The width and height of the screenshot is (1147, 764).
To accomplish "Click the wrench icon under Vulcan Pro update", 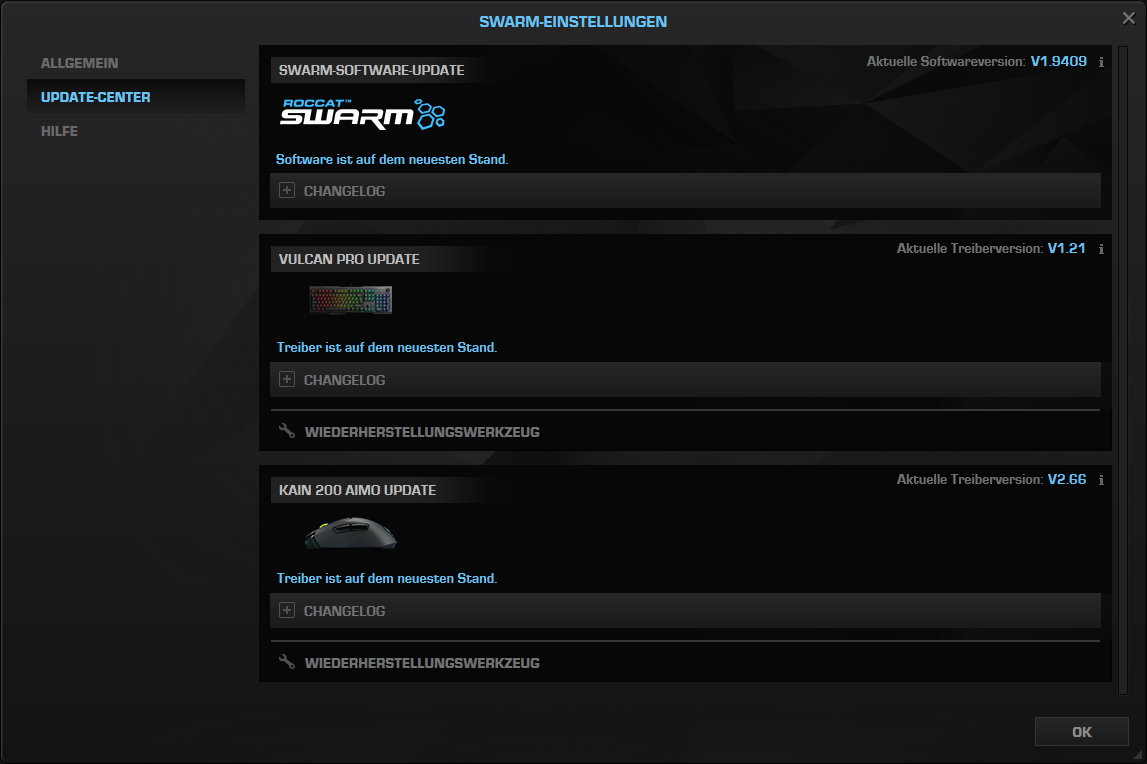I will point(287,431).
